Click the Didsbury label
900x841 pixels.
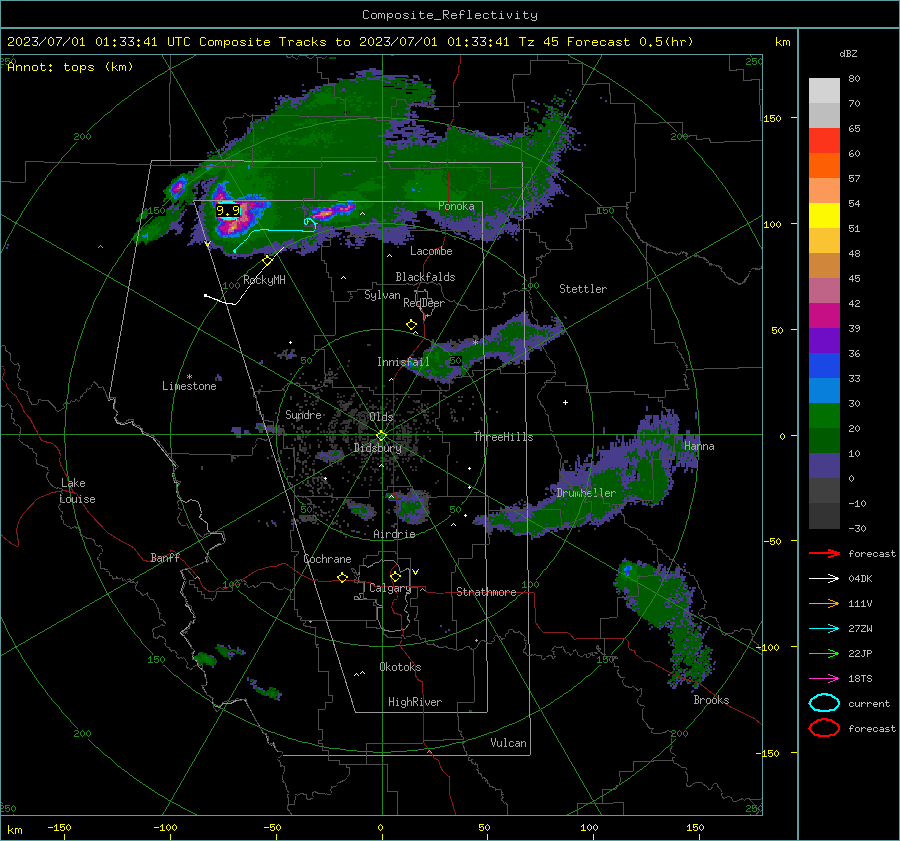(378, 448)
